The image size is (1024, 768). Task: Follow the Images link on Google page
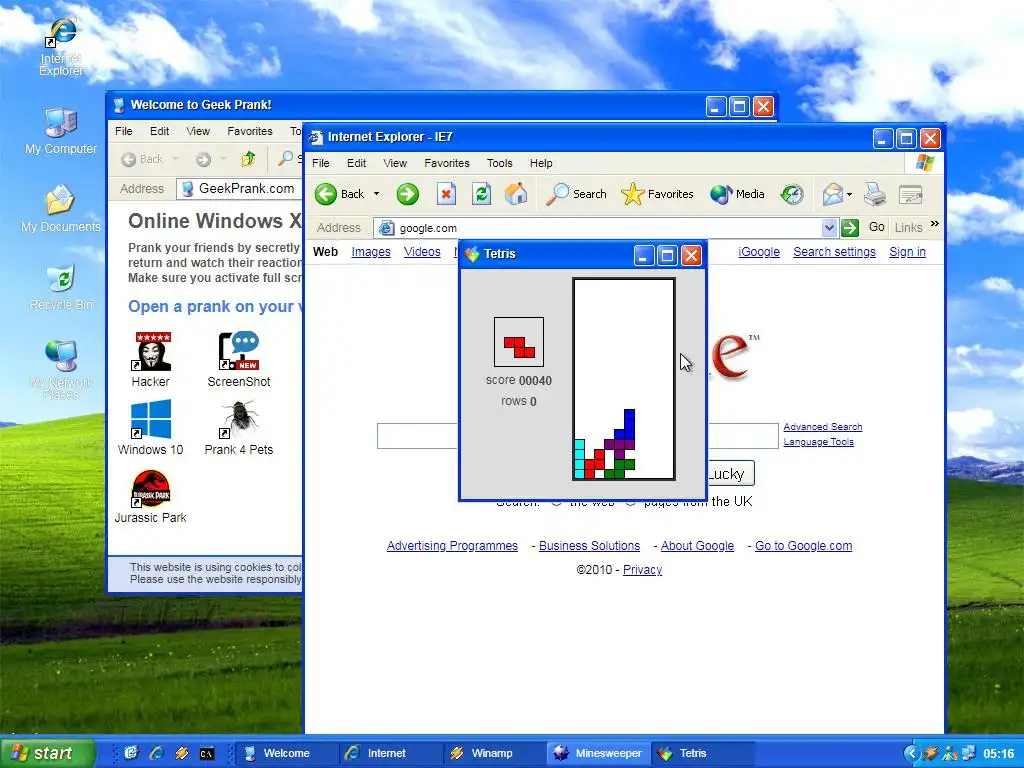click(371, 252)
